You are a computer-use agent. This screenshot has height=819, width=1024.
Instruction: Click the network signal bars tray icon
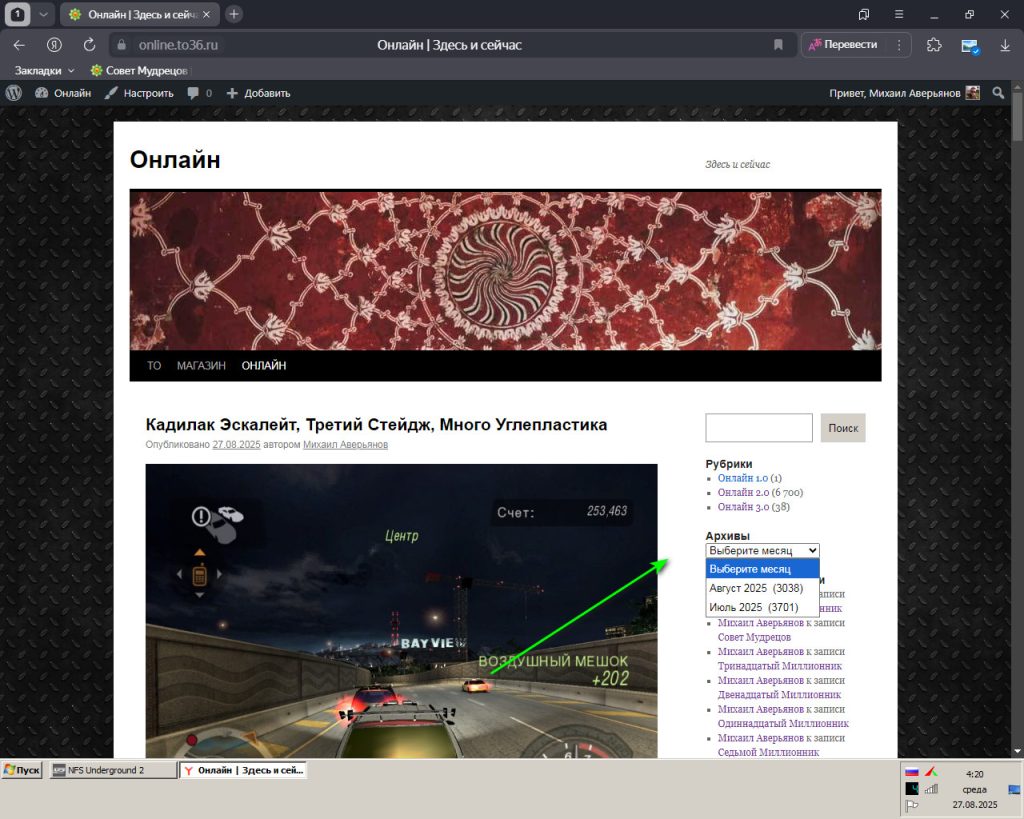931,788
